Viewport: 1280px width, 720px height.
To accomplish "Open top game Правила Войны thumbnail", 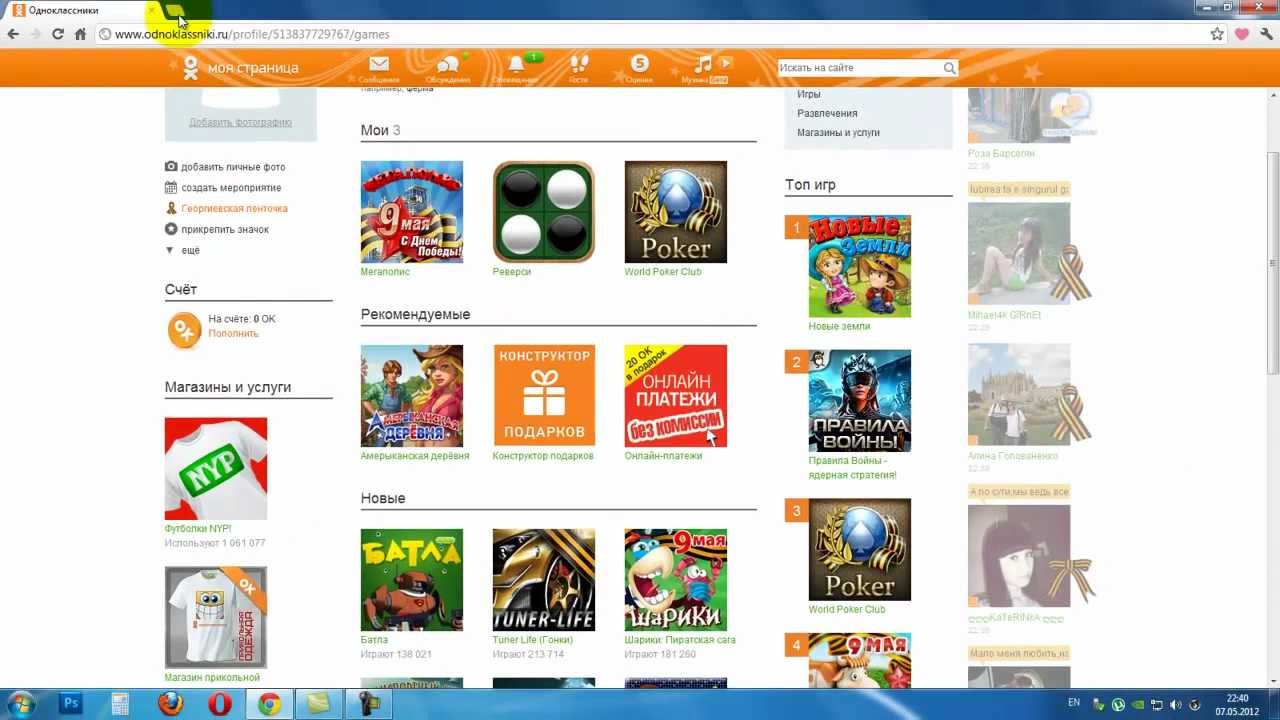I will pyautogui.click(x=860, y=401).
